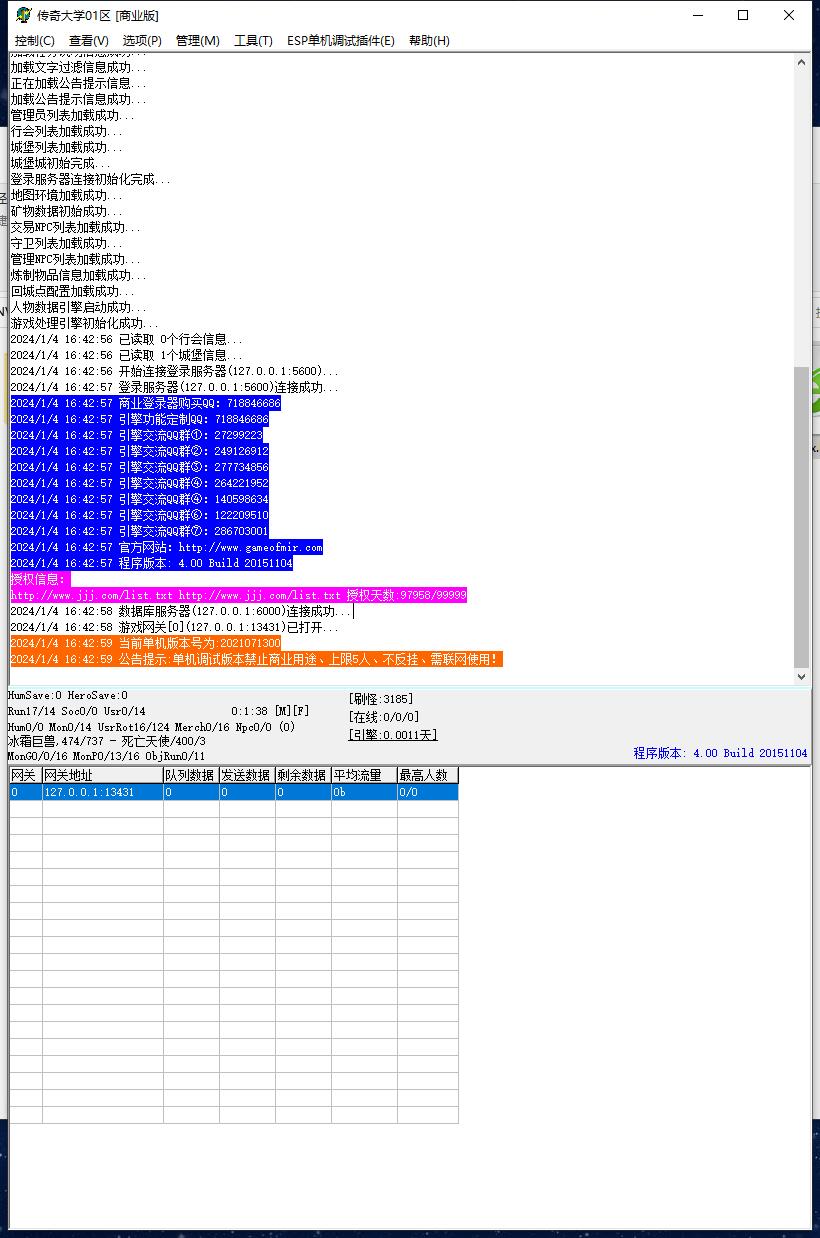Click the 官方网站 gameofmir.com log line
This screenshot has width=820, height=1238.
point(167,547)
